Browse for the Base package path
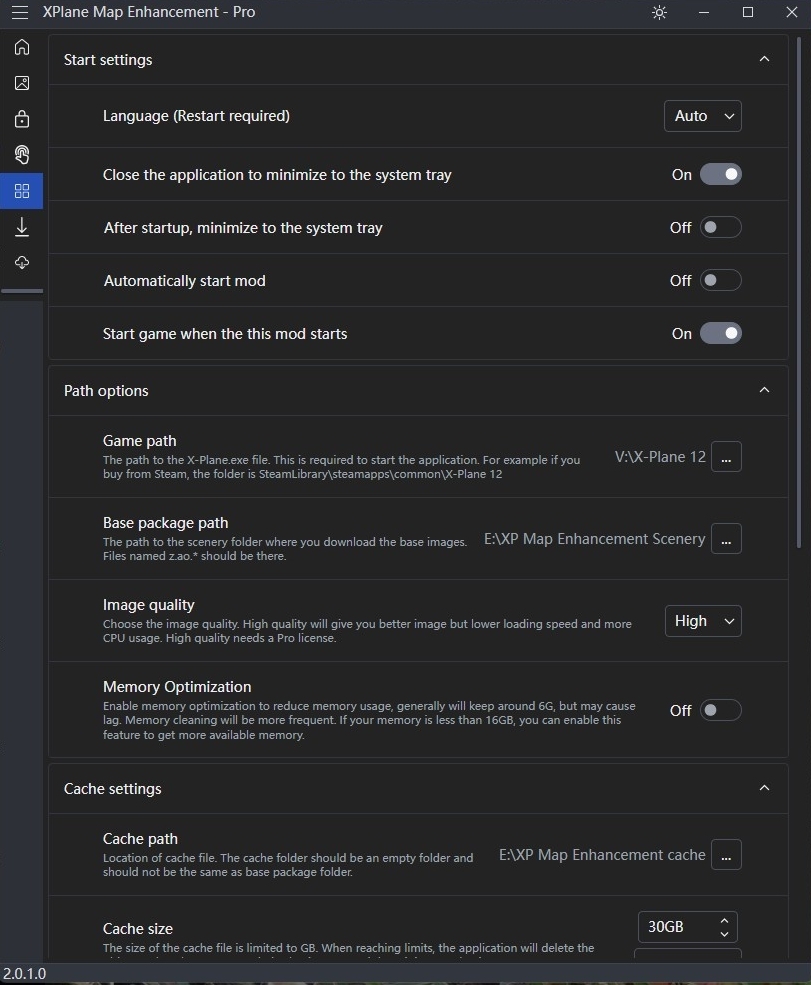 point(726,539)
